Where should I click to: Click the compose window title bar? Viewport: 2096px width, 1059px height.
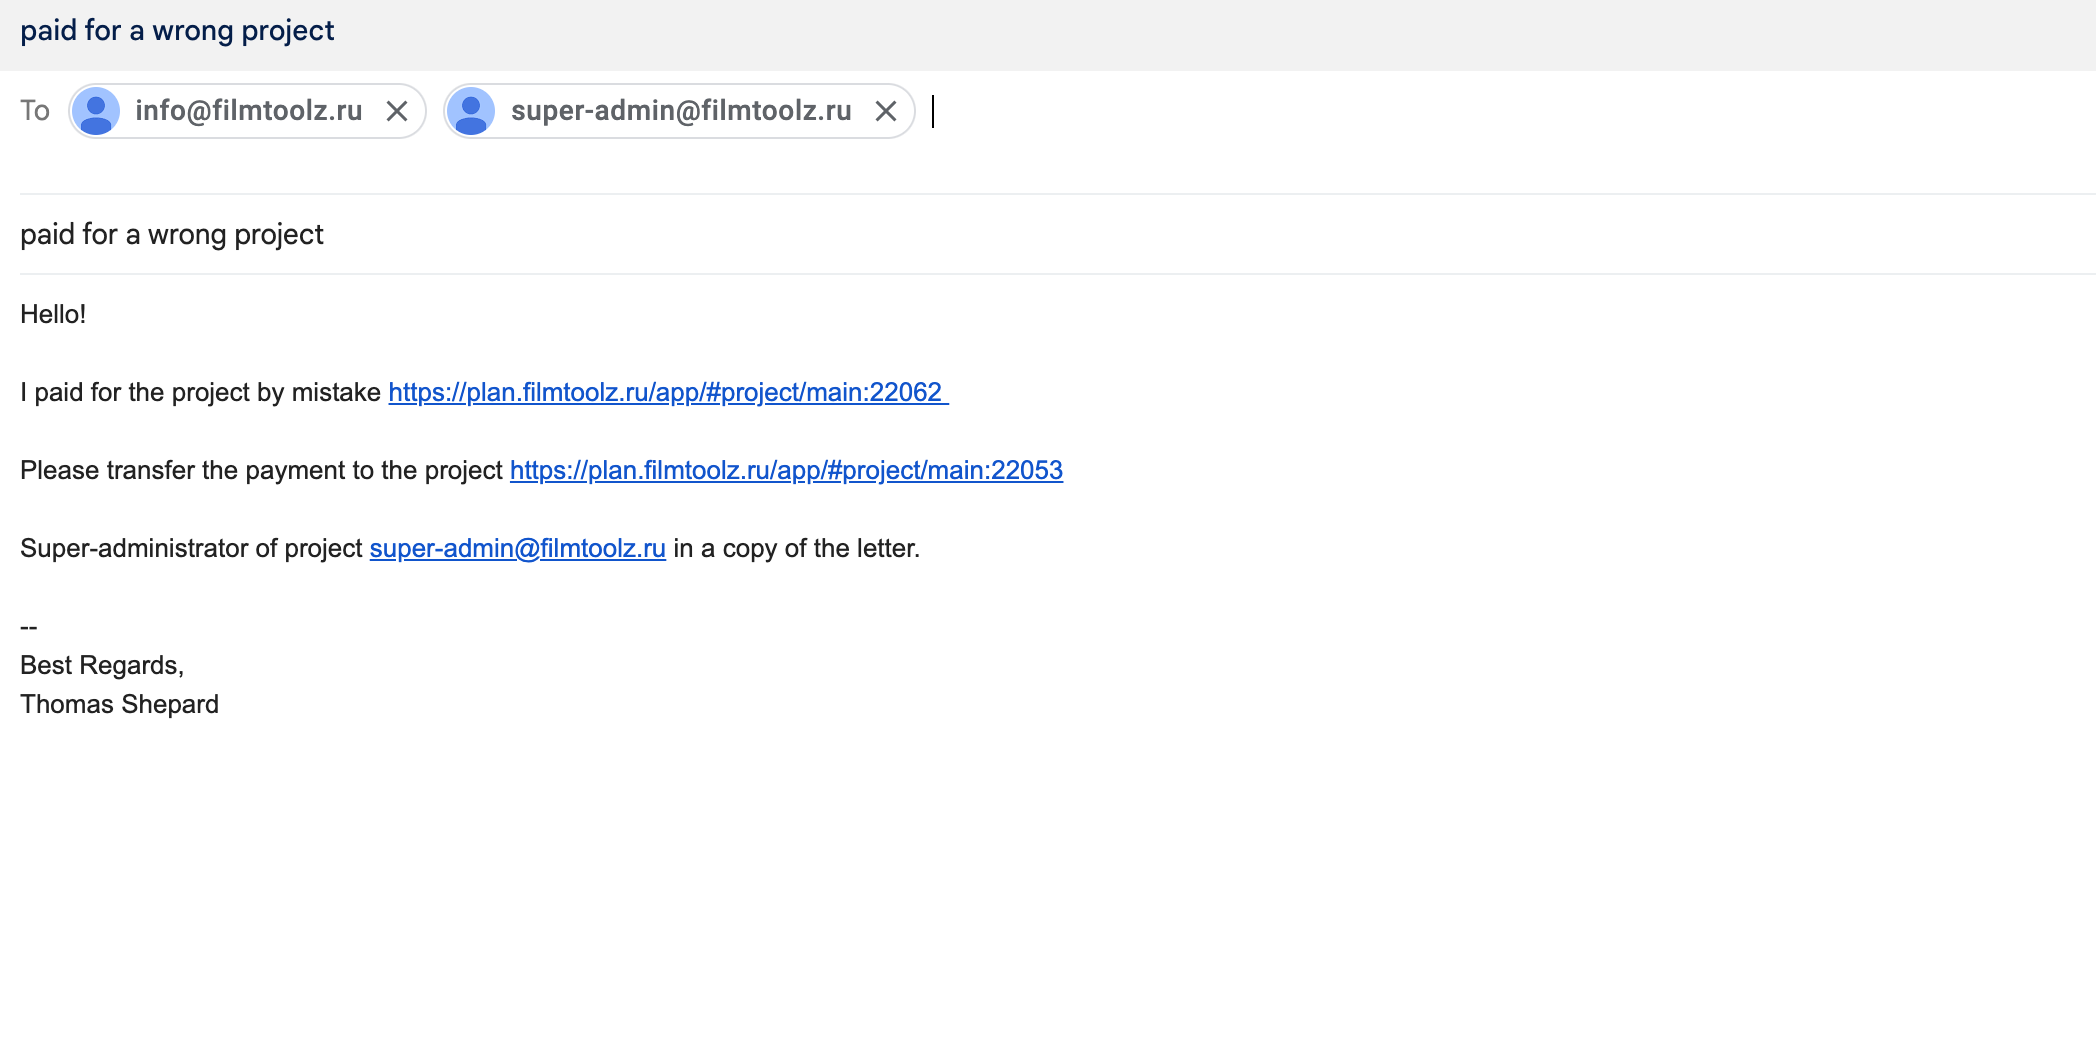click(1048, 34)
